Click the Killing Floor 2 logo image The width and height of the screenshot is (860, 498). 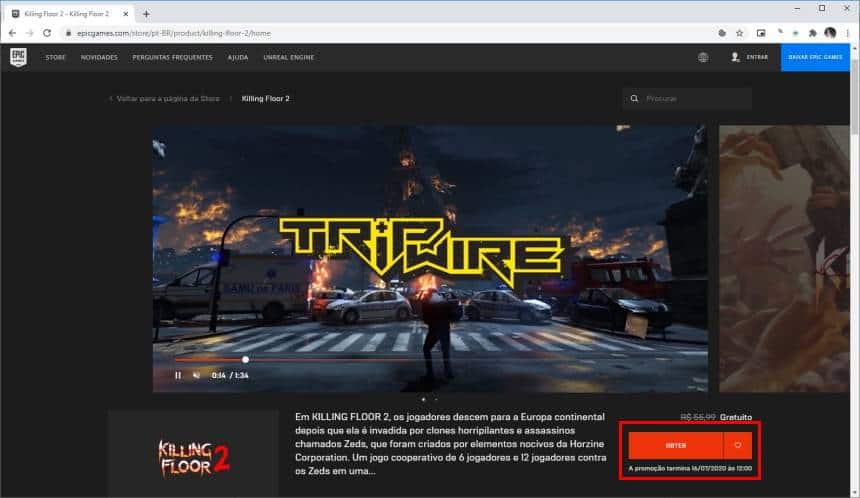[194, 459]
